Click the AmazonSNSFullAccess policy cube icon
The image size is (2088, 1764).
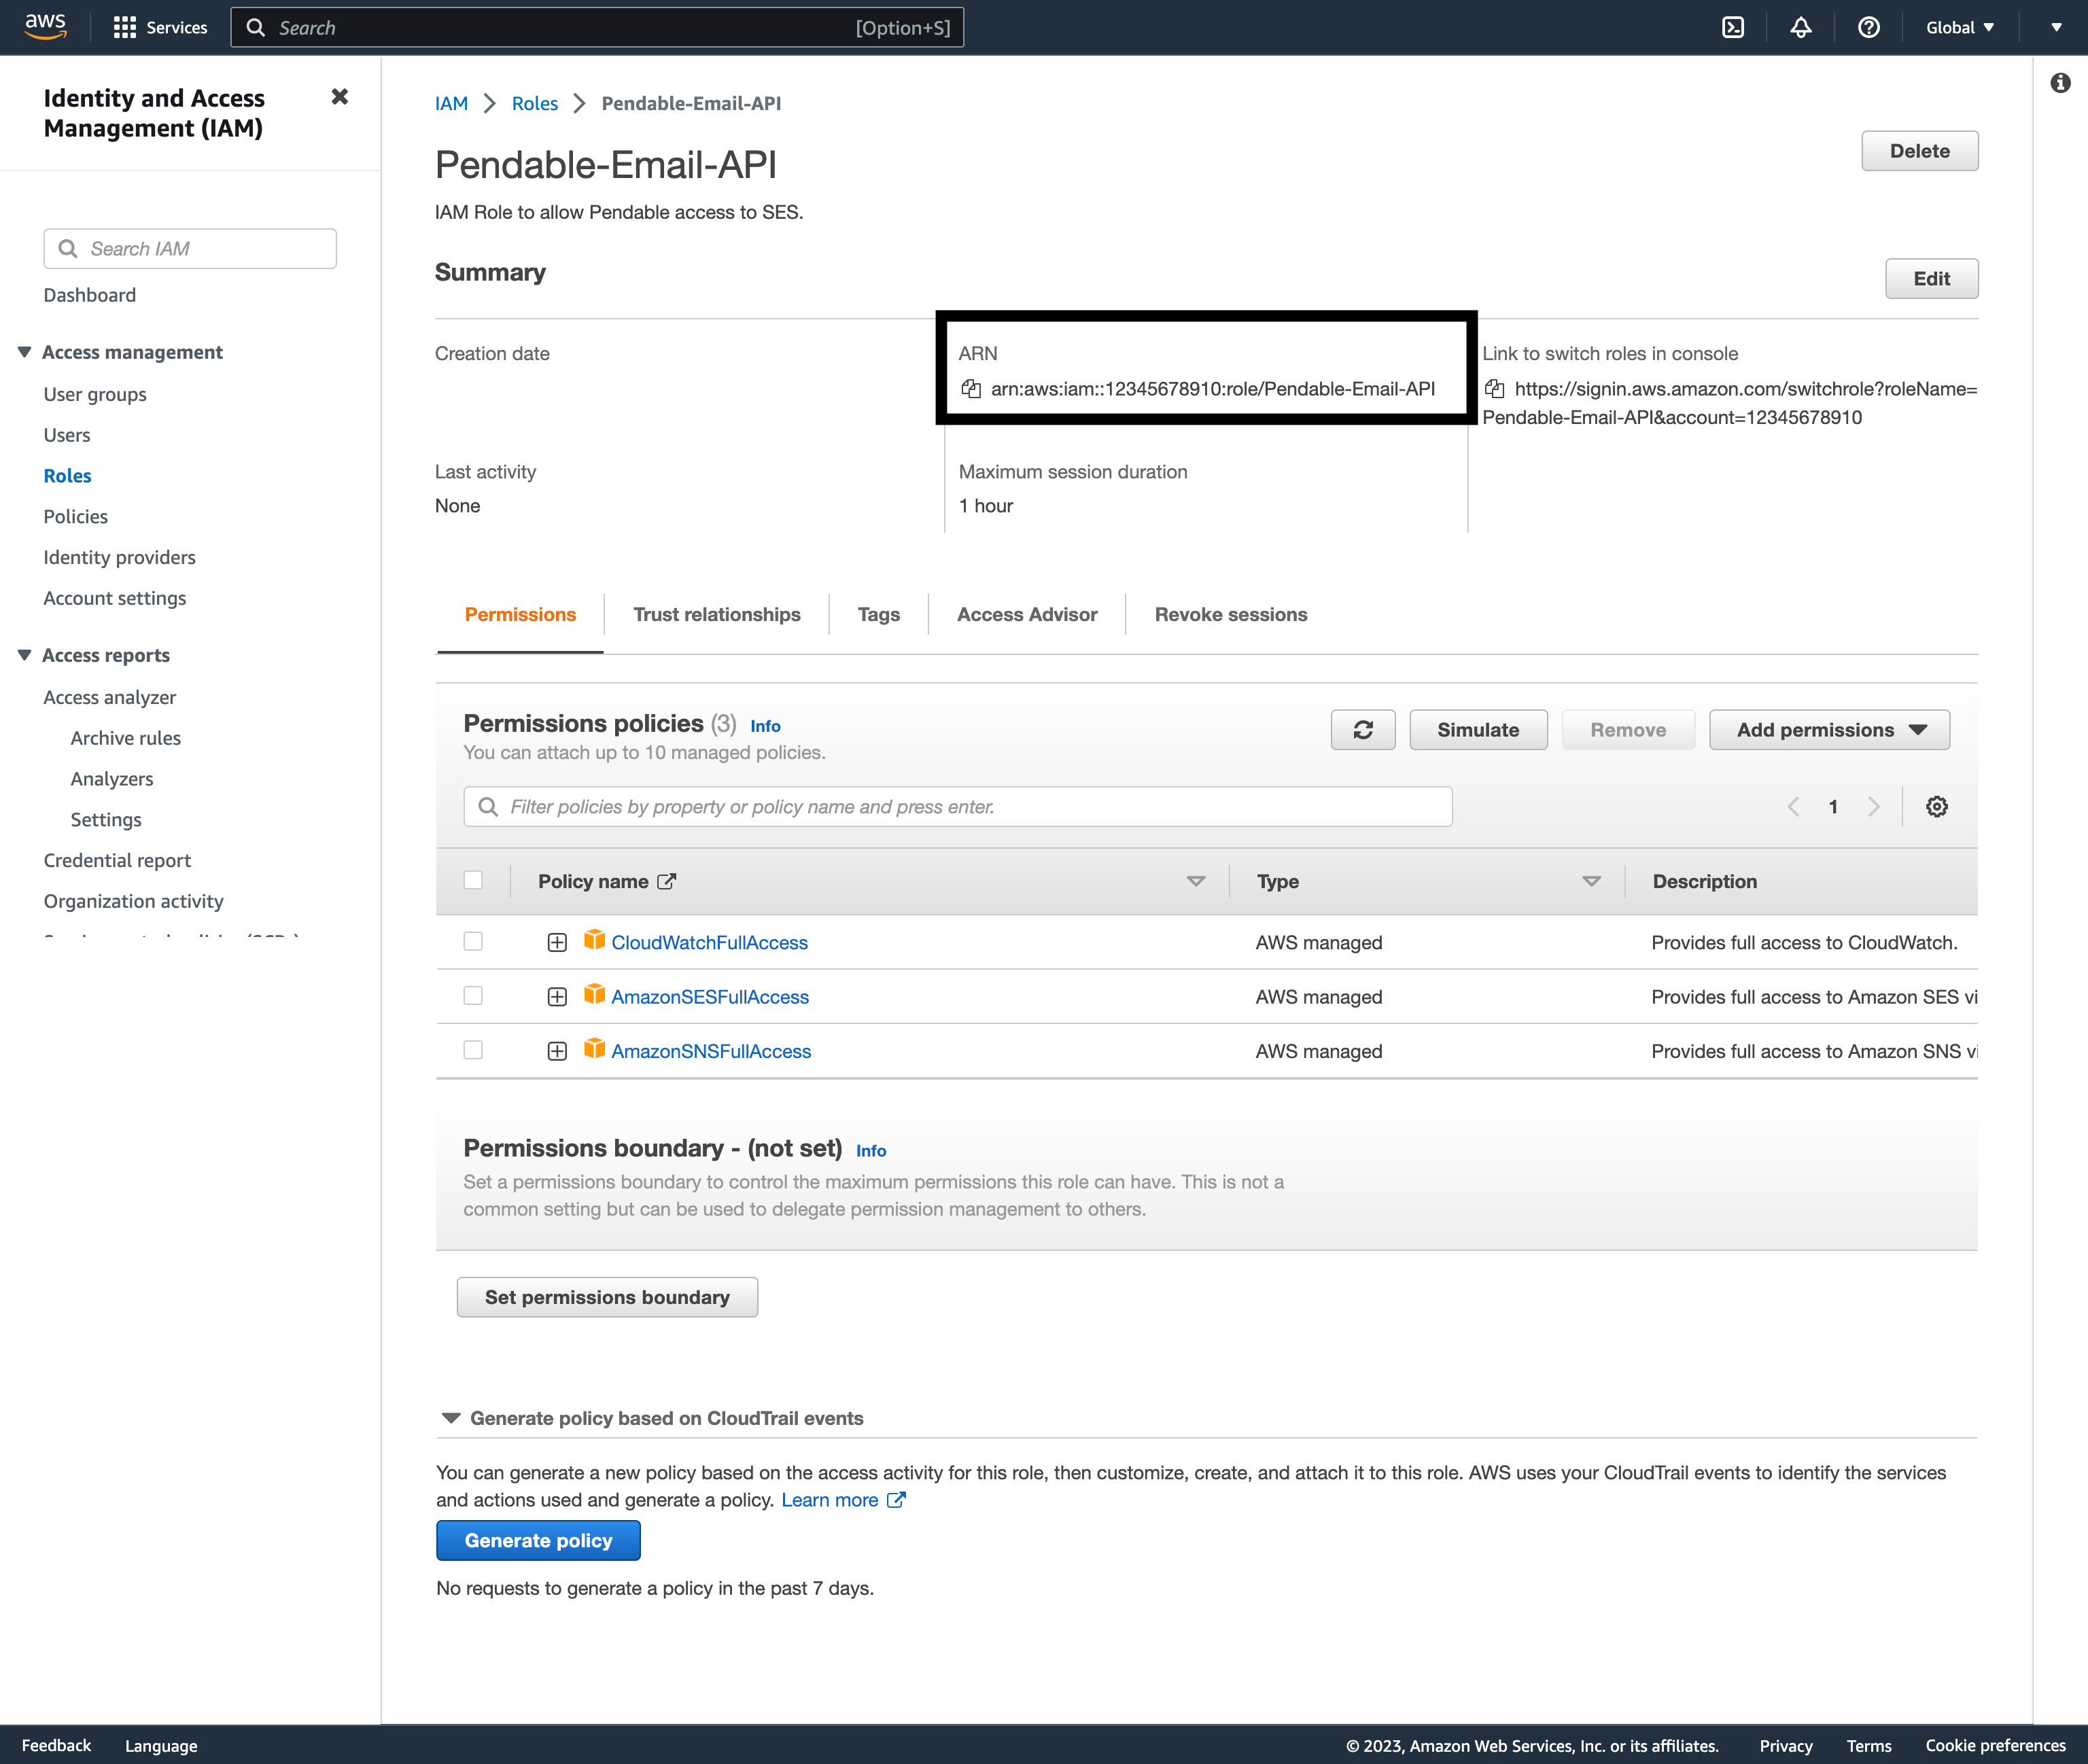[x=594, y=1048]
